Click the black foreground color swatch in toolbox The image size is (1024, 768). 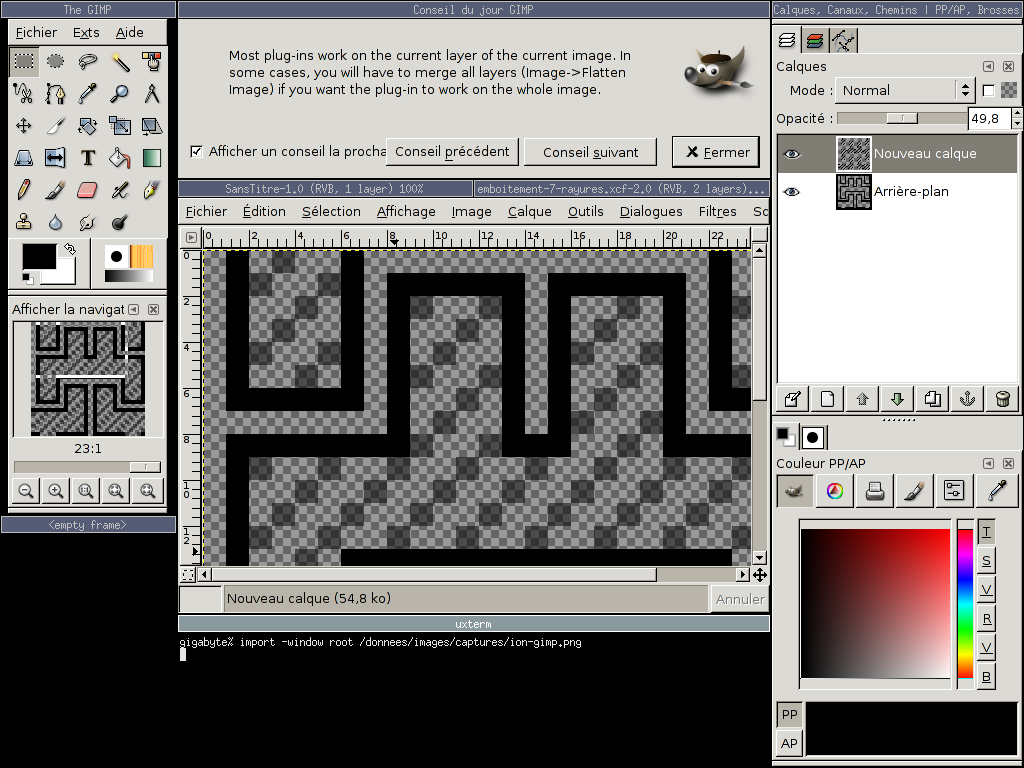pos(38,257)
